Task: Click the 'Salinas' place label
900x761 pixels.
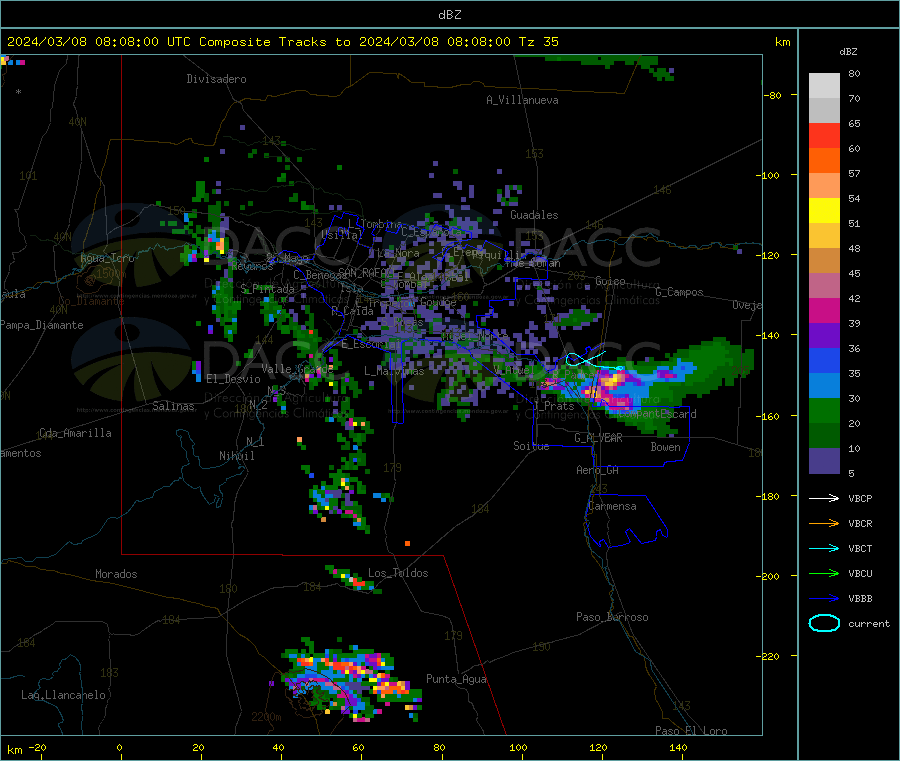Action: [x=173, y=406]
